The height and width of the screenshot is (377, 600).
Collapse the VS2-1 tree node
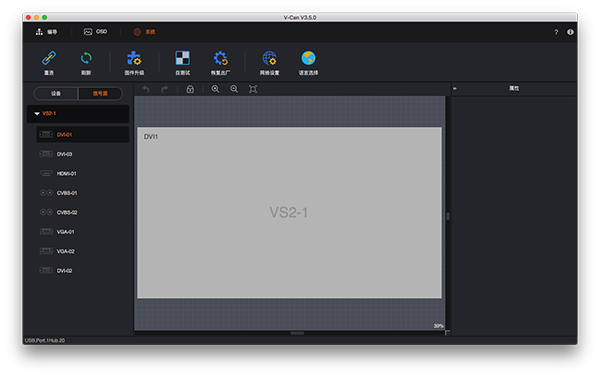37,114
